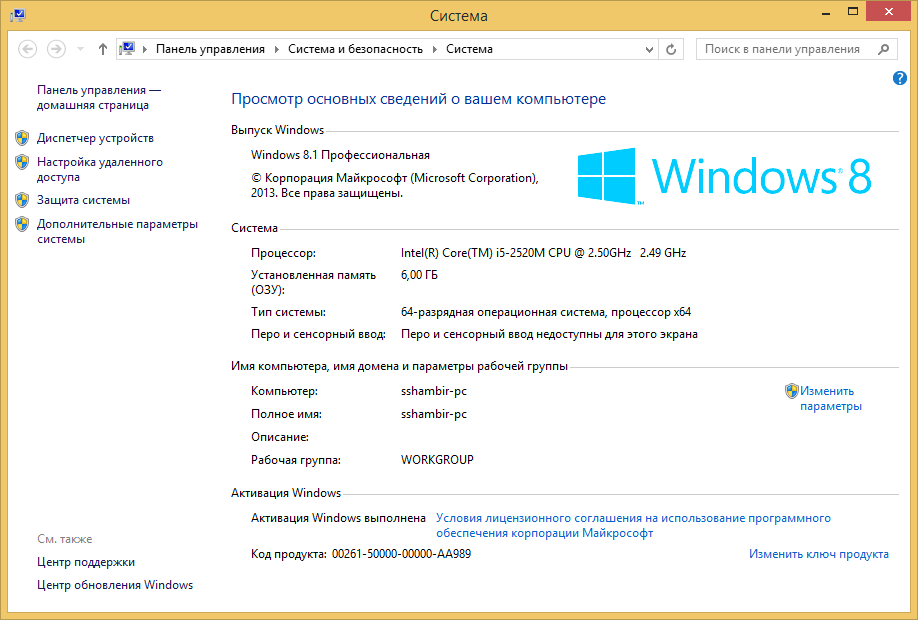Click the search magnifier icon

coord(884,49)
